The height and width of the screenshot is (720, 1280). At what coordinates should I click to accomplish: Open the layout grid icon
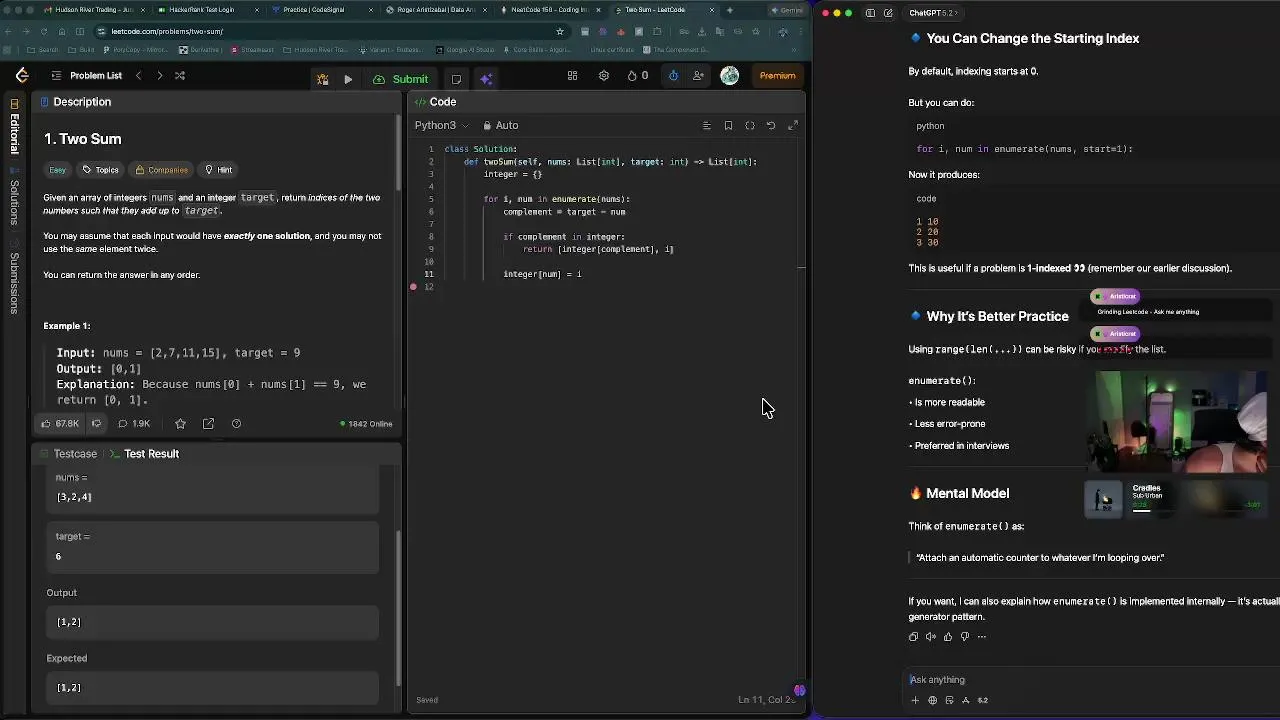click(572, 76)
